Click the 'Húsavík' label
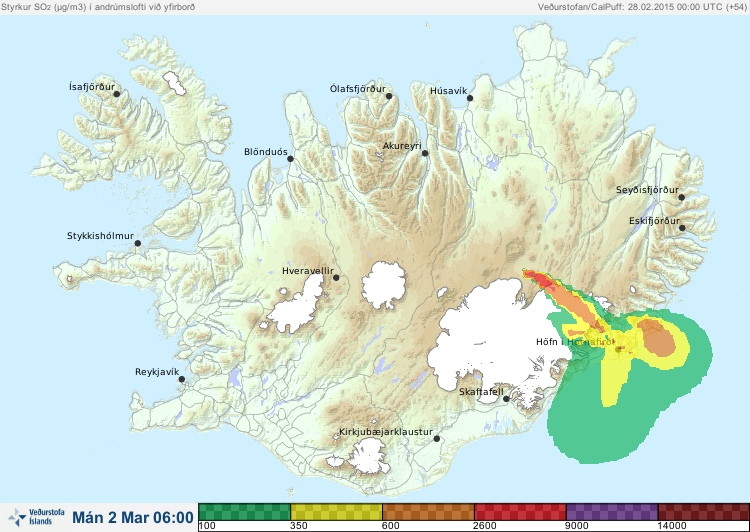 click(448, 91)
